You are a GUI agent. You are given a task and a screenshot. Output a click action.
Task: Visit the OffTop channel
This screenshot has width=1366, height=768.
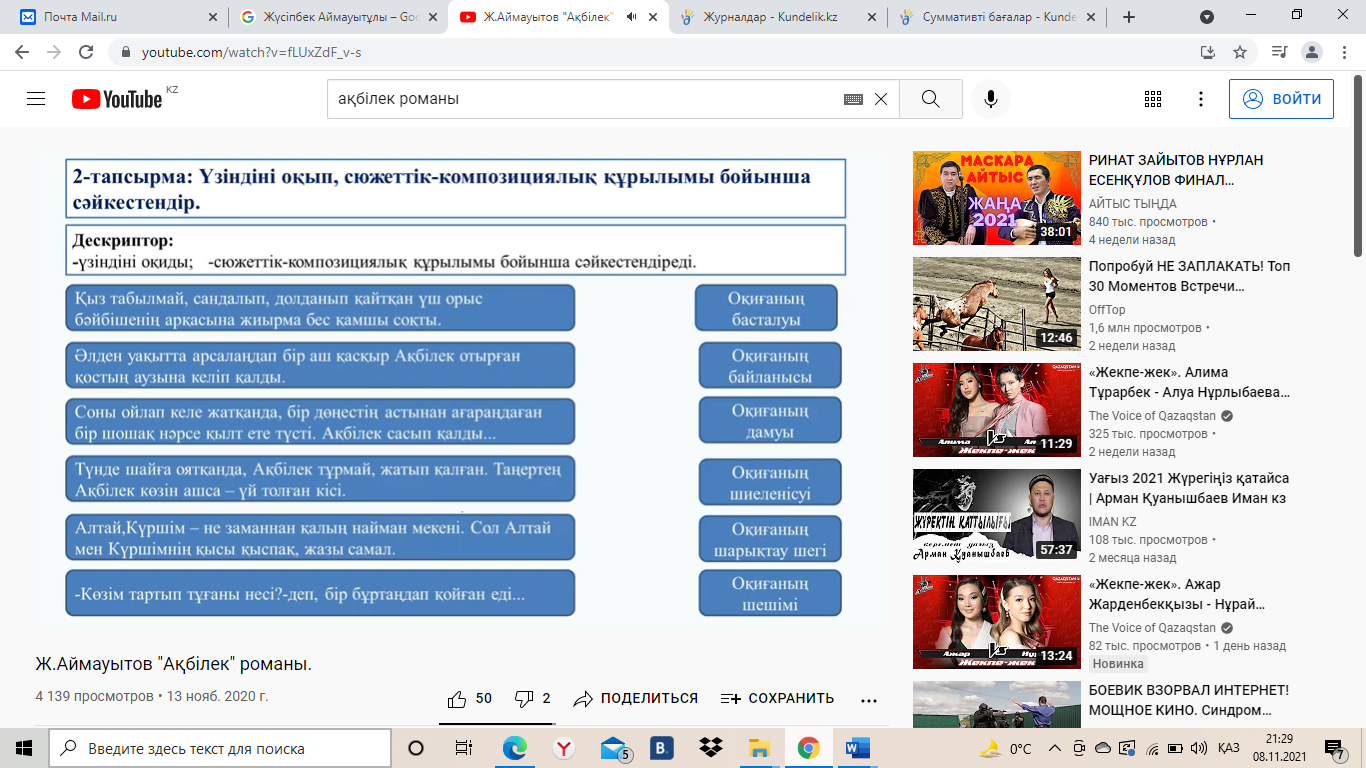1107,310
